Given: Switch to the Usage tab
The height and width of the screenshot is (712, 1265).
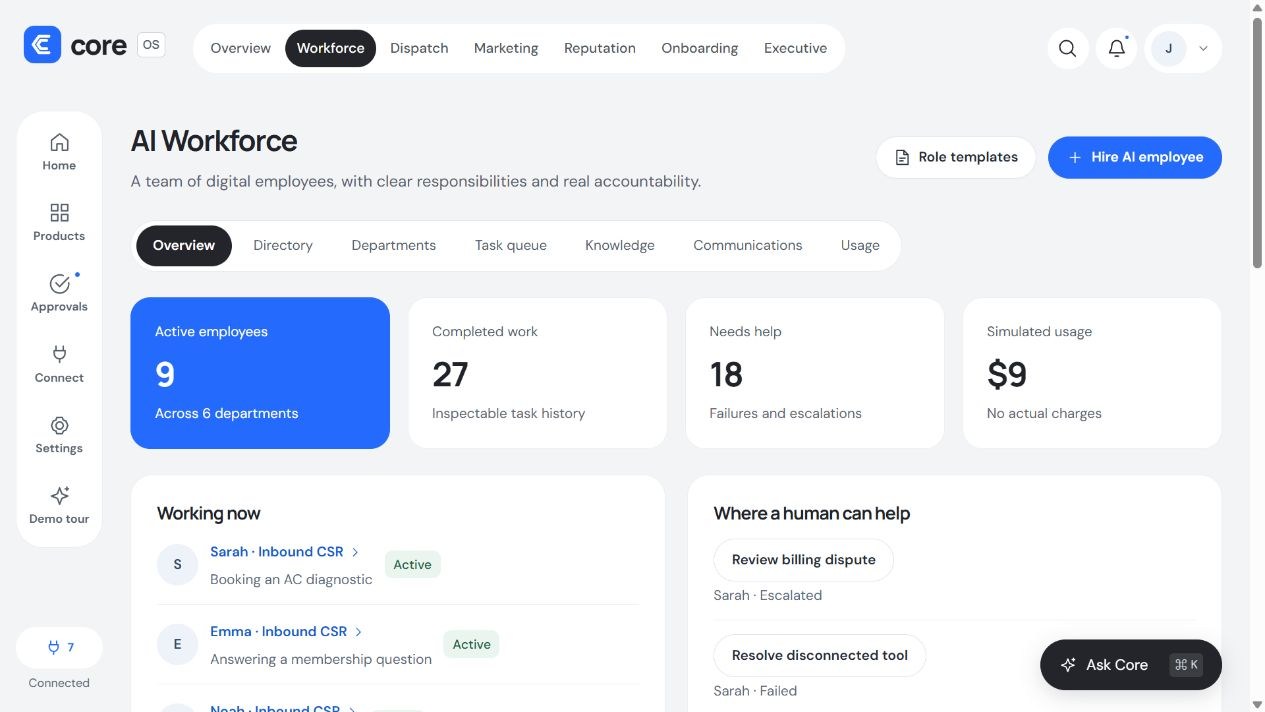Looking at the screenshot, I should 860,245.
